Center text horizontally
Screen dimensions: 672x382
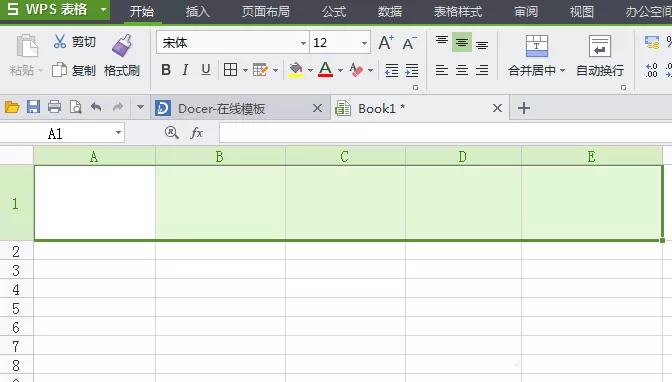pos(462,70)
